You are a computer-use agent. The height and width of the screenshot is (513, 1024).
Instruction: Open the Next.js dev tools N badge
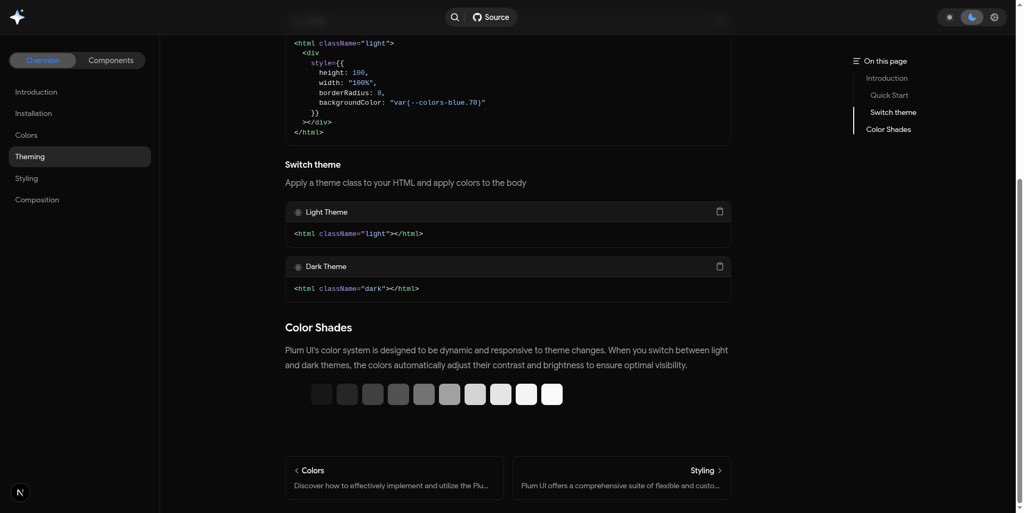click(20, 493)
